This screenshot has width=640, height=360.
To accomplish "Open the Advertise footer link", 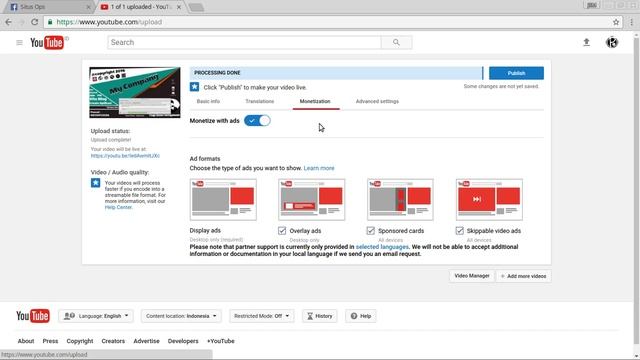I will (146, 341).
